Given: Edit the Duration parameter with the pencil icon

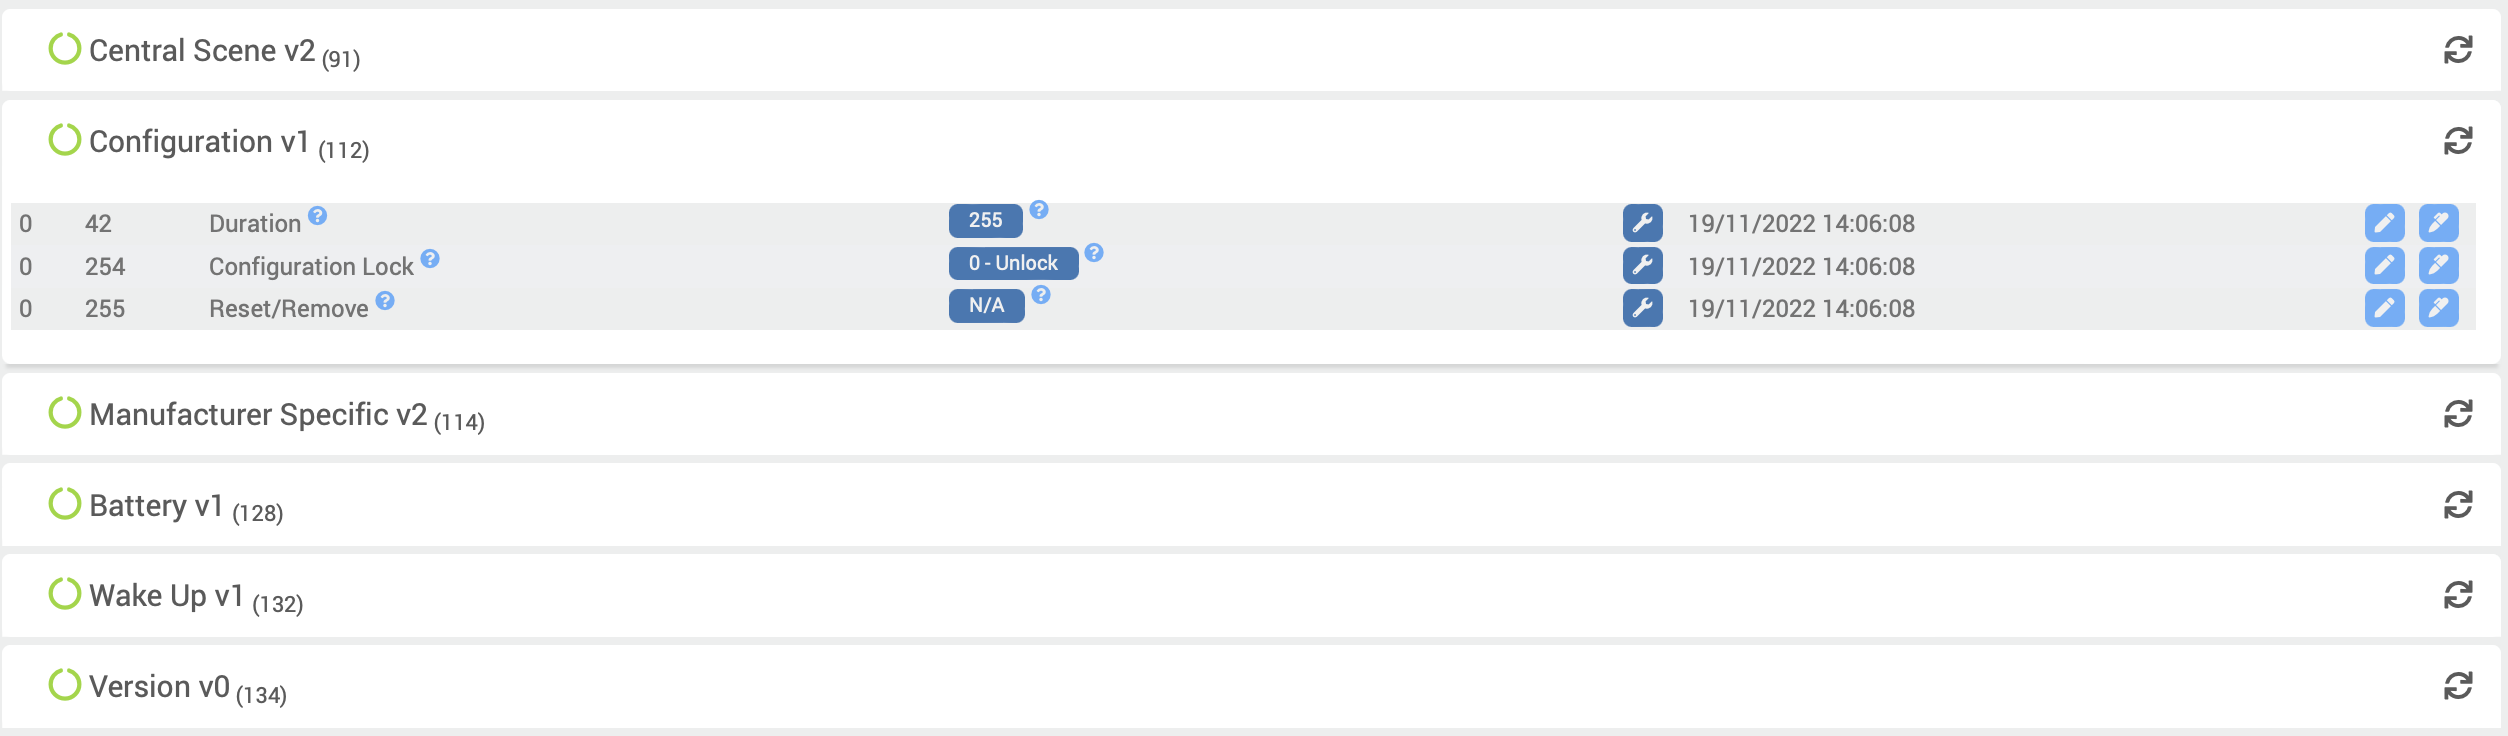Looking at the screenshot, I should coord(2384,223).
